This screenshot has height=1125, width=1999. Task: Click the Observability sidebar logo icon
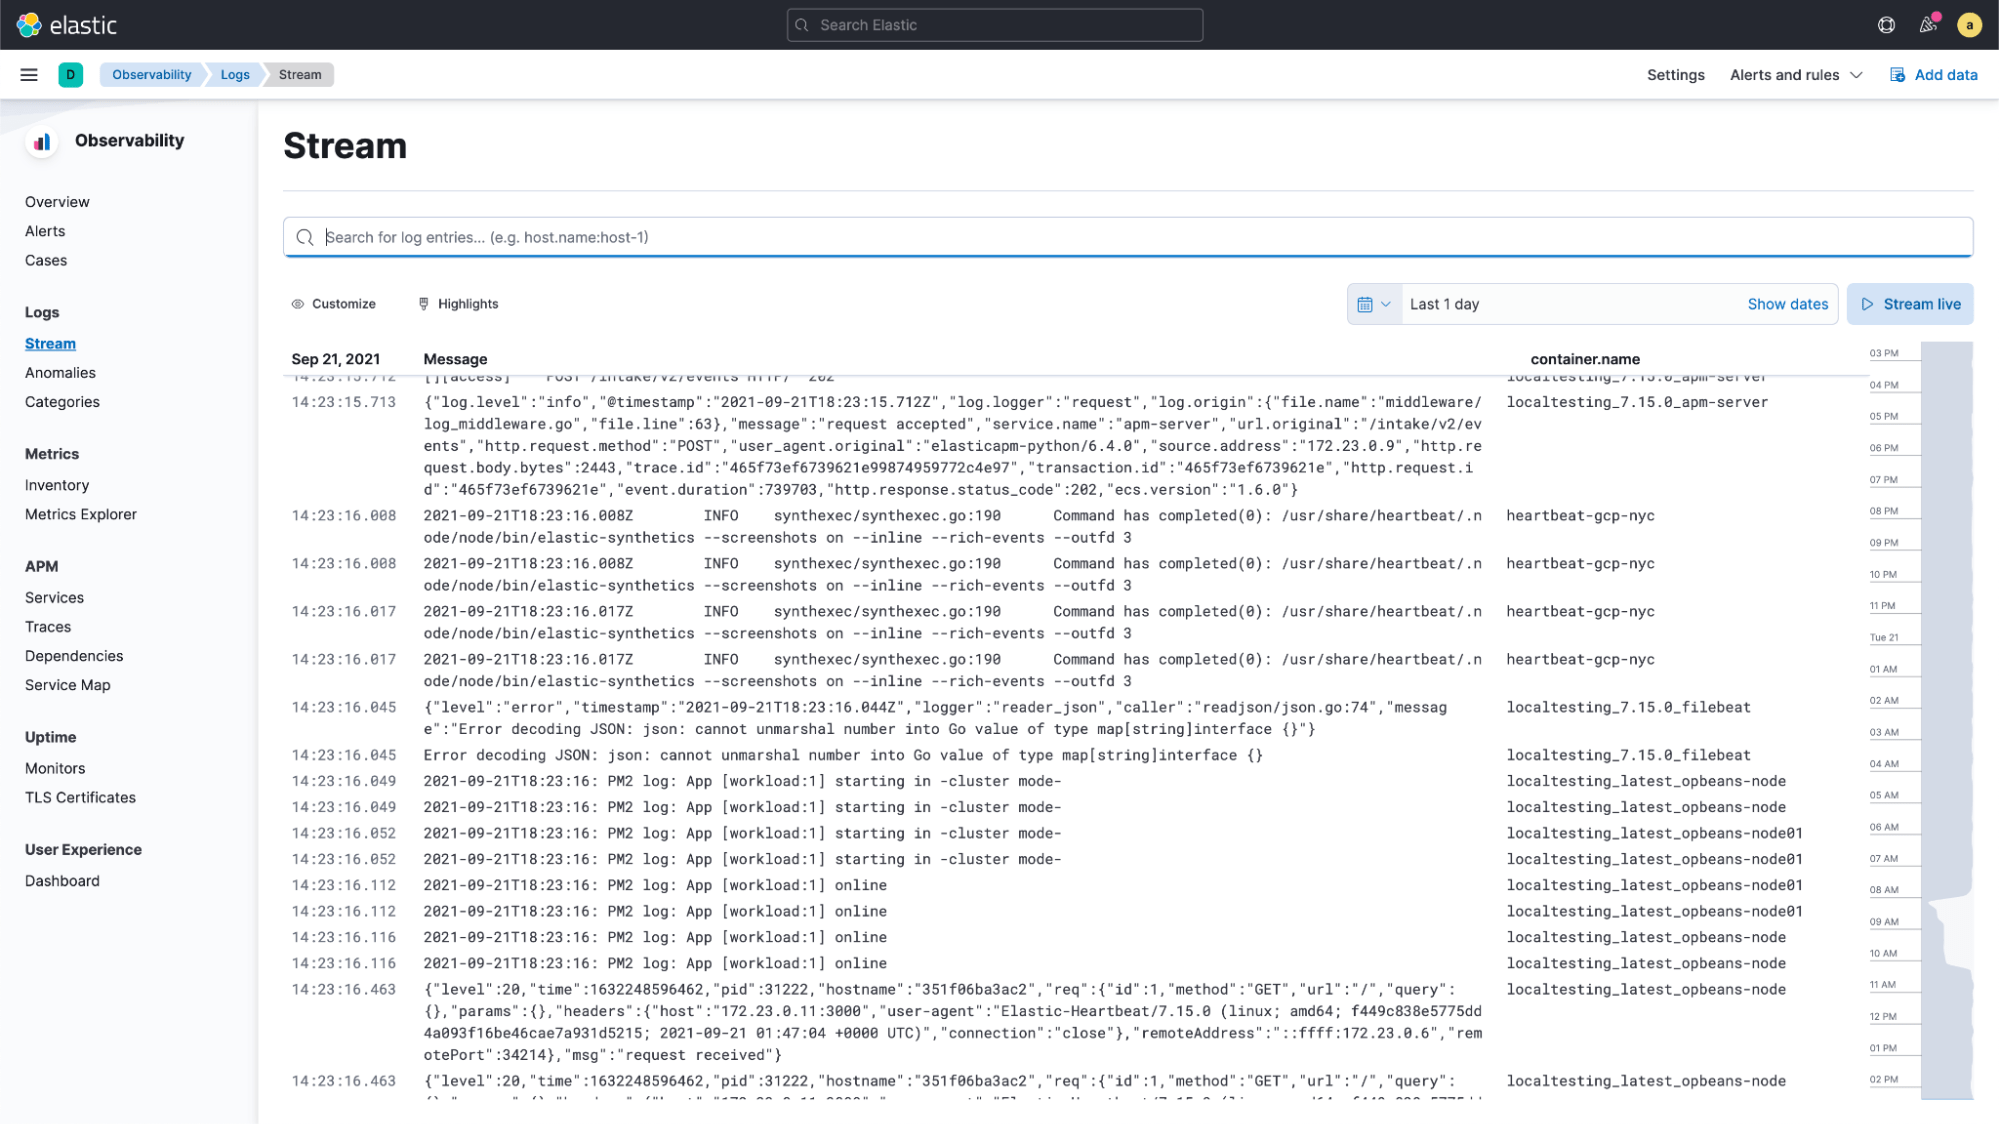coord(42,142)
